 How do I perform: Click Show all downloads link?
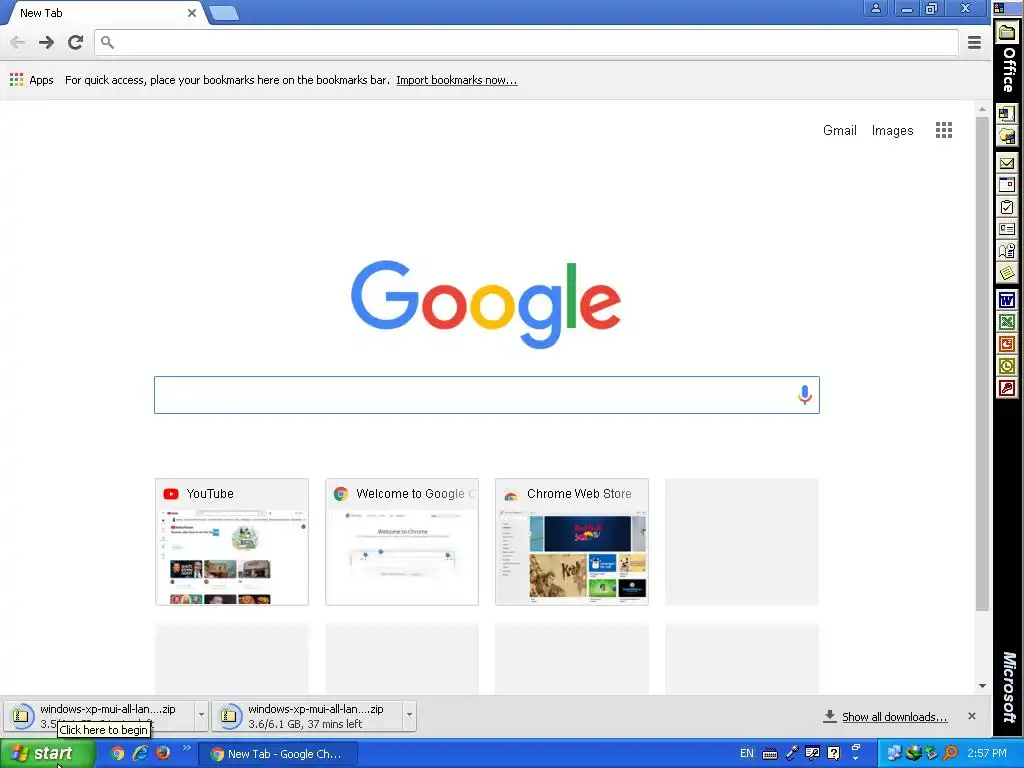pyautogui.click(x=894, y=716)
